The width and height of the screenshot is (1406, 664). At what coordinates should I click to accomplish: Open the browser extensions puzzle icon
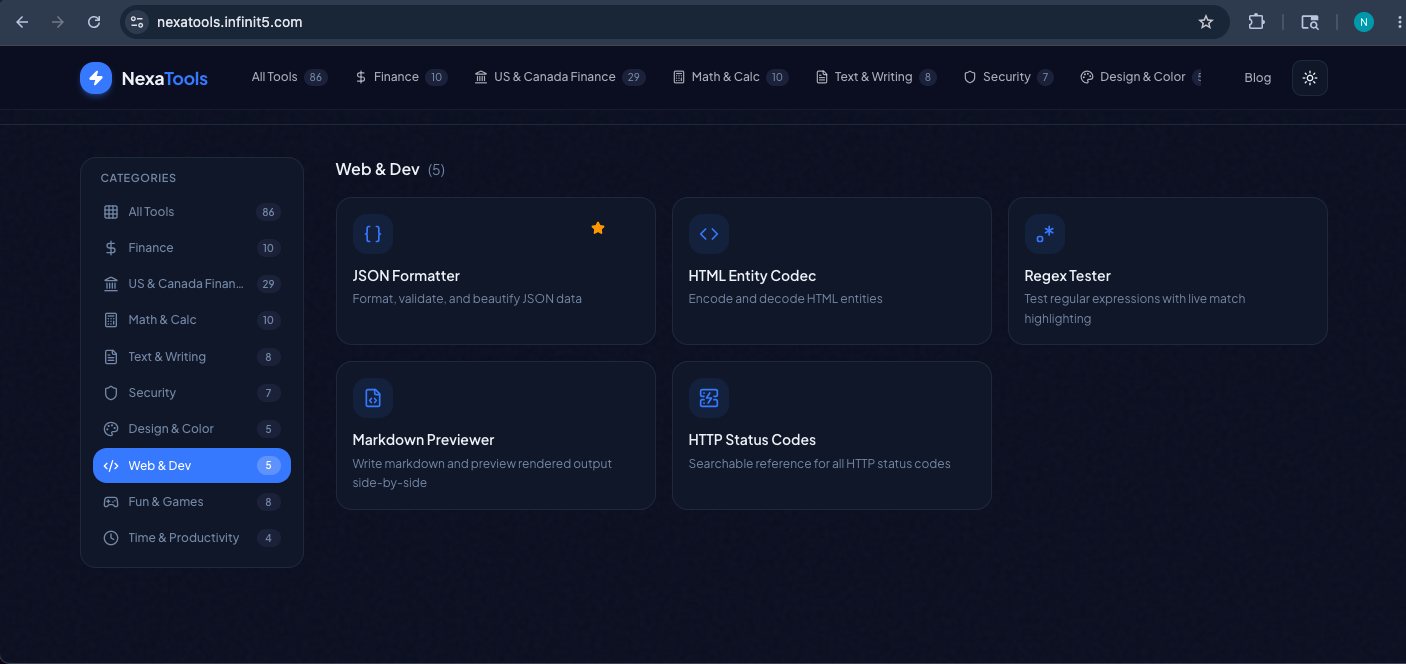tap(1257, 22)
